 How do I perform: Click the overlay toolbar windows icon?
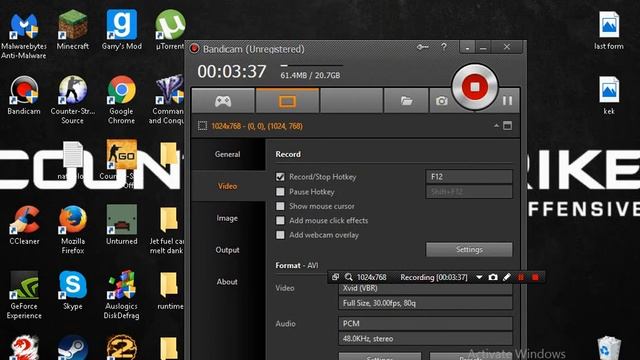point(335,277)
